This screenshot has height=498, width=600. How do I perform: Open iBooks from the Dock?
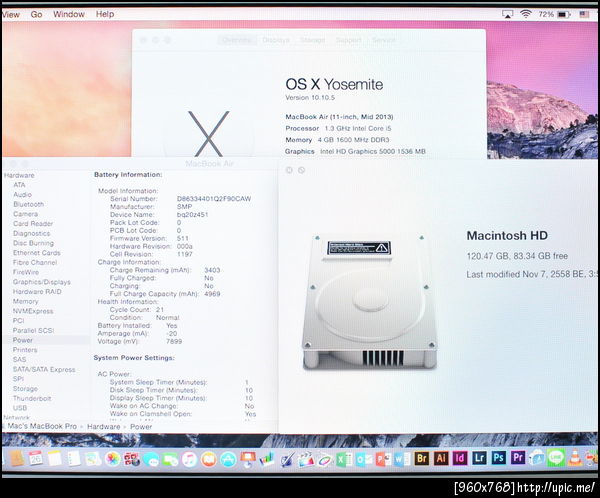click(209, 459)
